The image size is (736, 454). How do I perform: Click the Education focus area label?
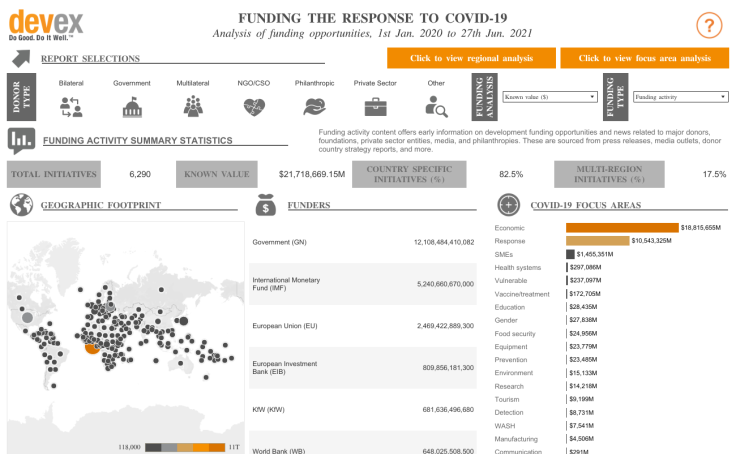click(509, 307)
